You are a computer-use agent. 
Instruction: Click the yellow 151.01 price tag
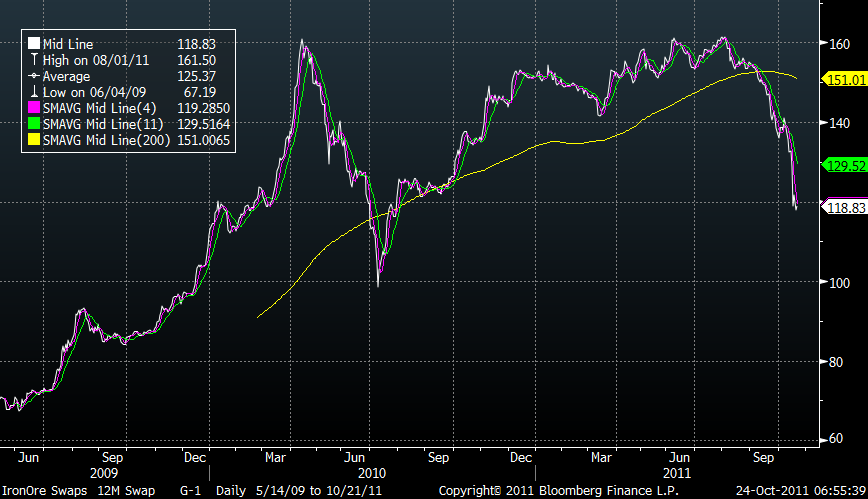[x=842, y=78]
